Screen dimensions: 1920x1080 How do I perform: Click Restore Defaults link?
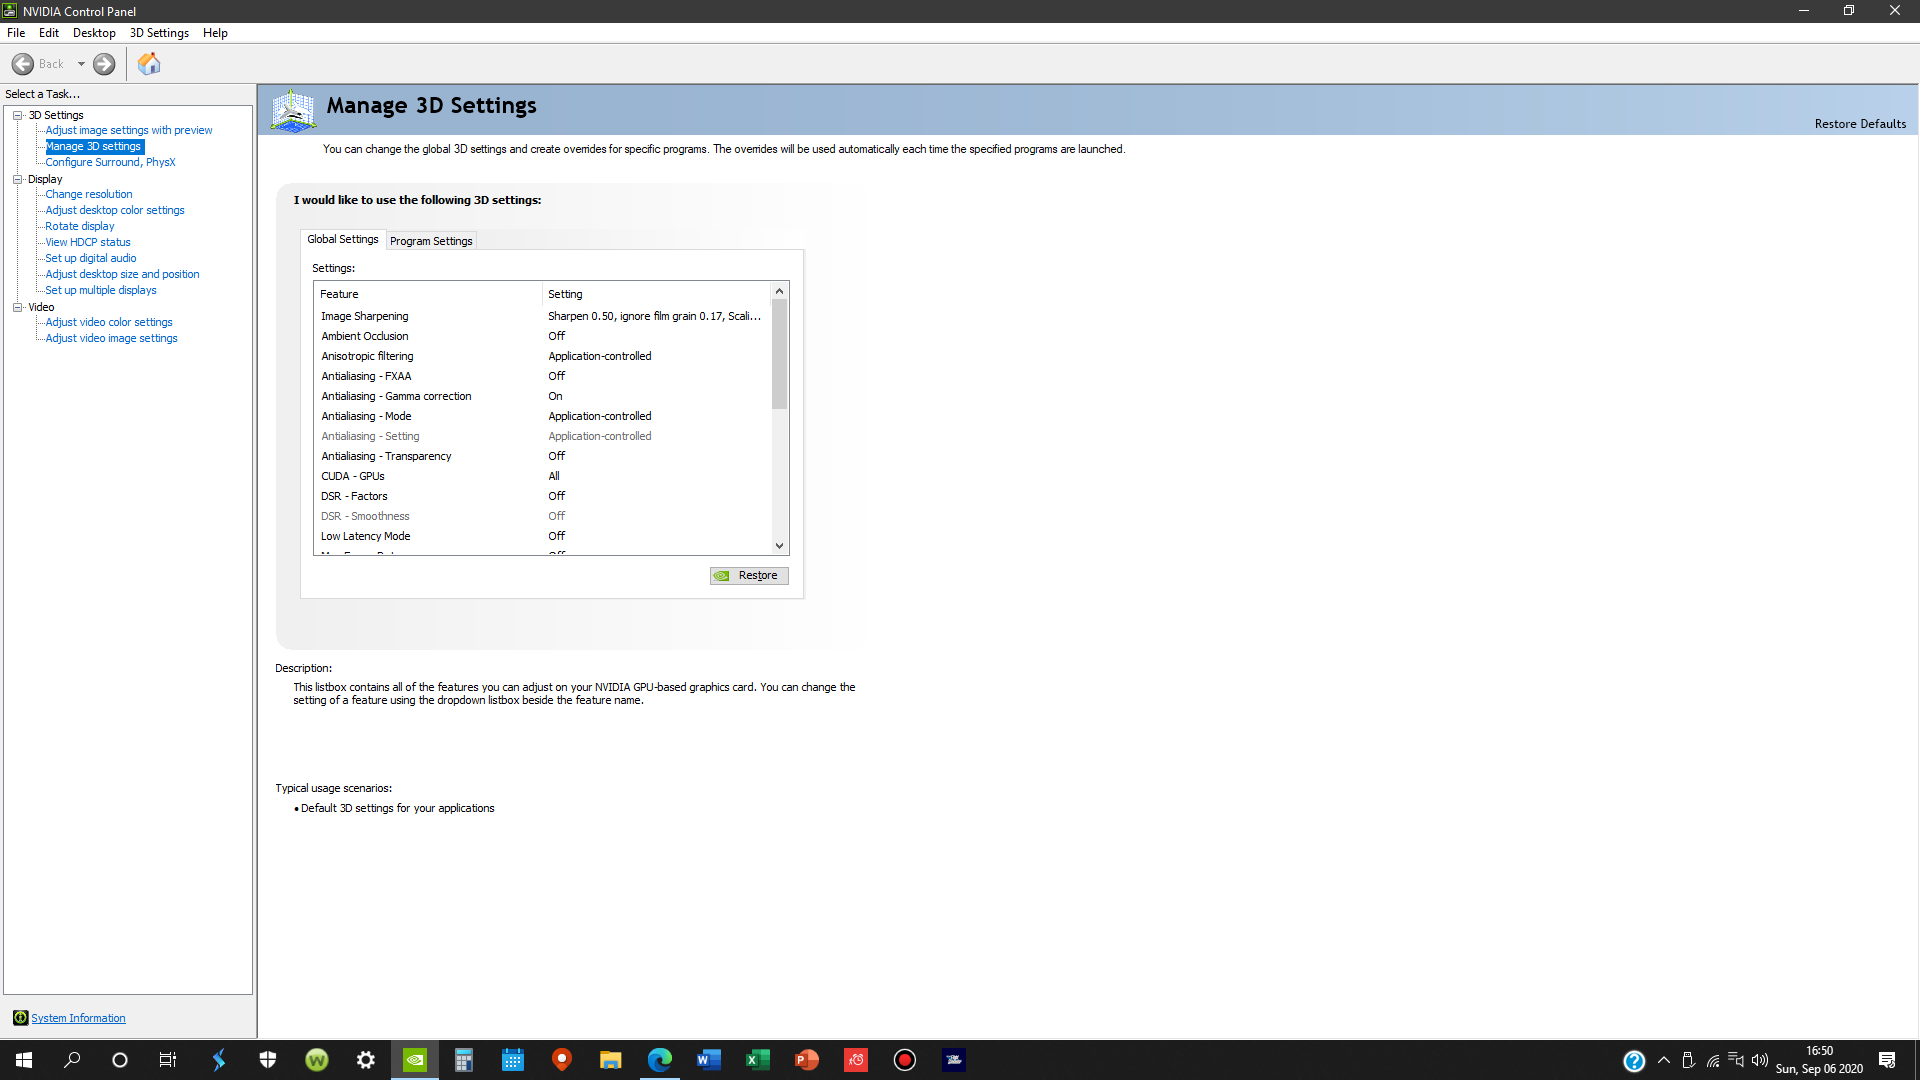(x=1860, y=124)
